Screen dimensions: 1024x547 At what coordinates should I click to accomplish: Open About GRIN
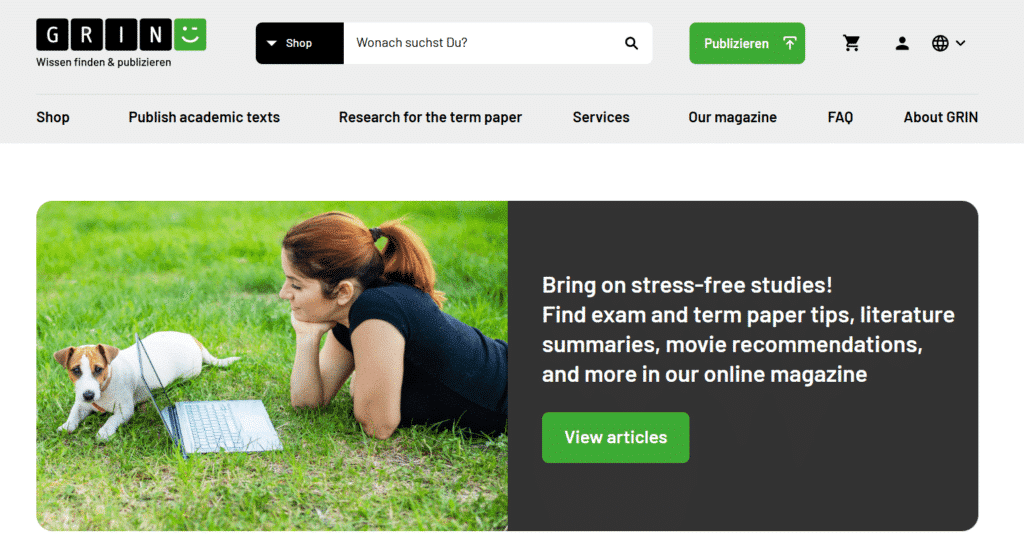pyautogui.click(x=940, y=117)
